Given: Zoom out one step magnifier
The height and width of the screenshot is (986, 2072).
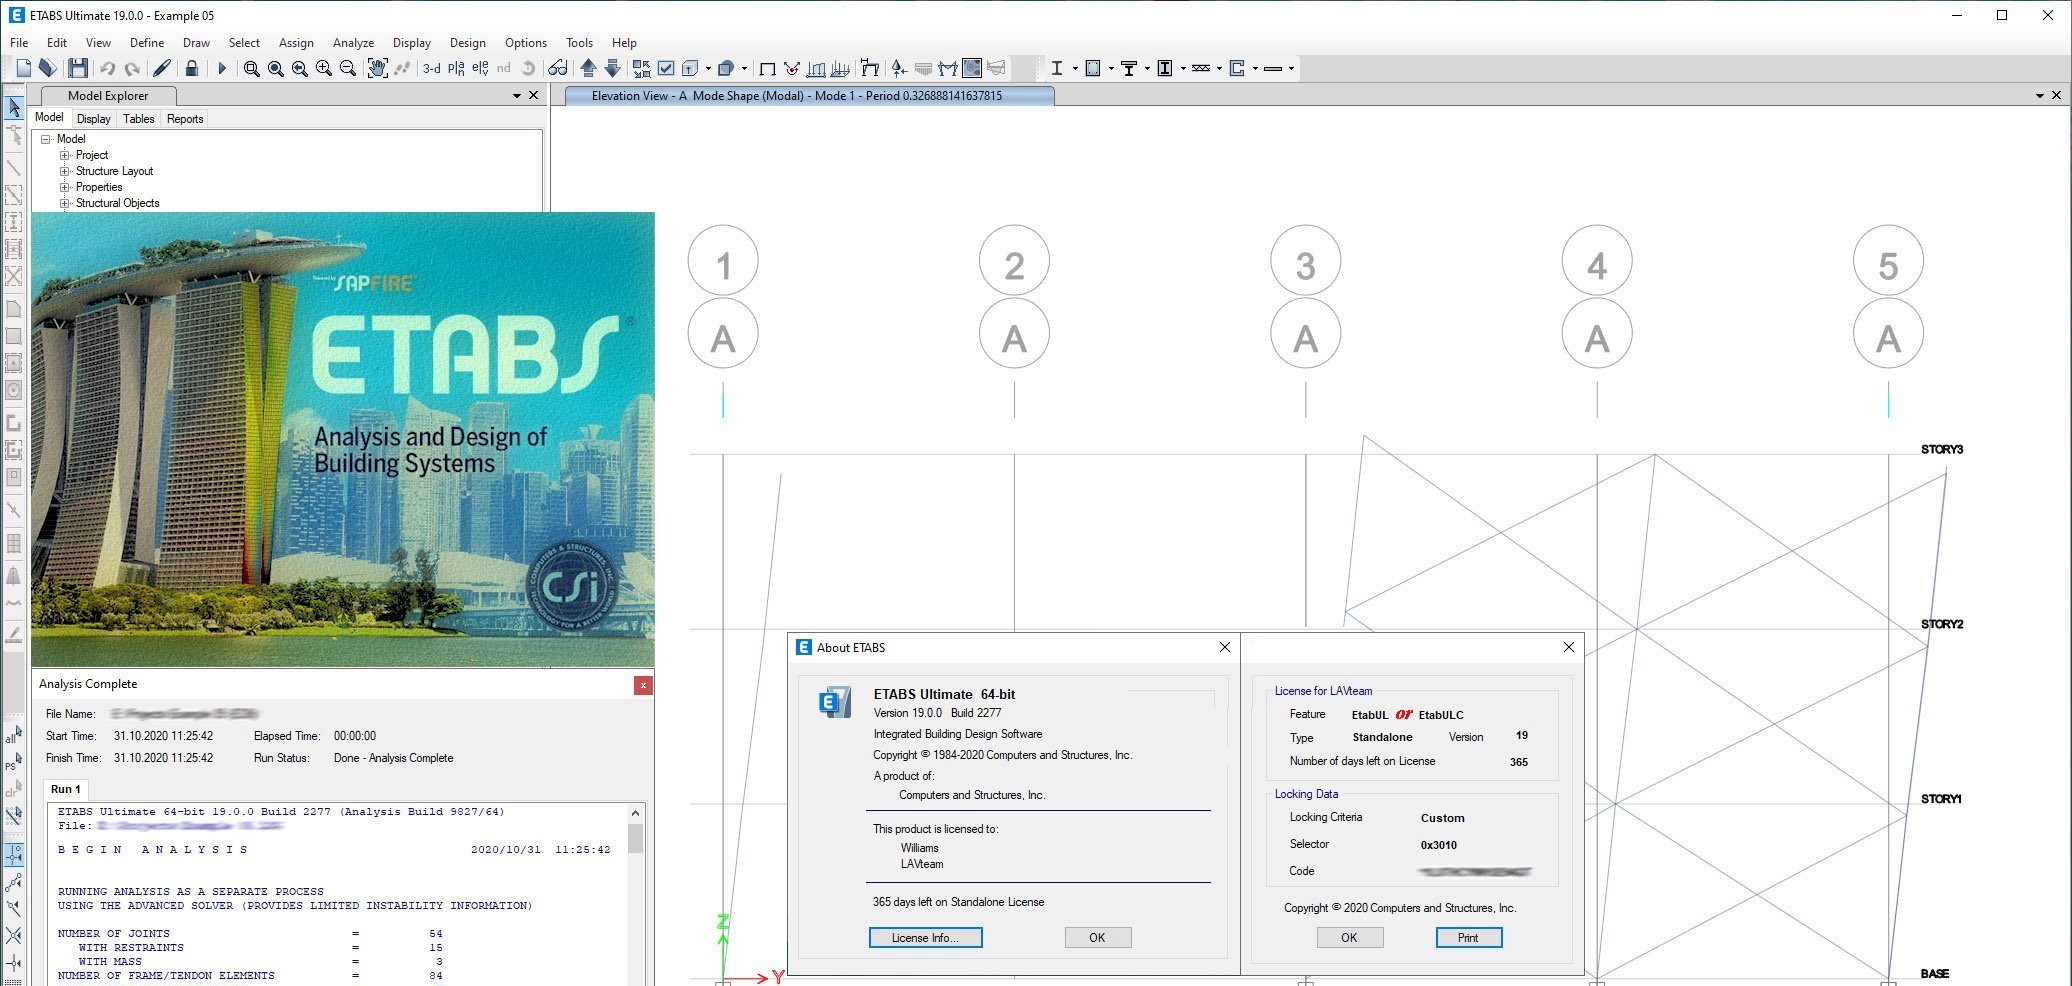Looking at the screenshot, I should pyautogui.click(x=348, y=68).
